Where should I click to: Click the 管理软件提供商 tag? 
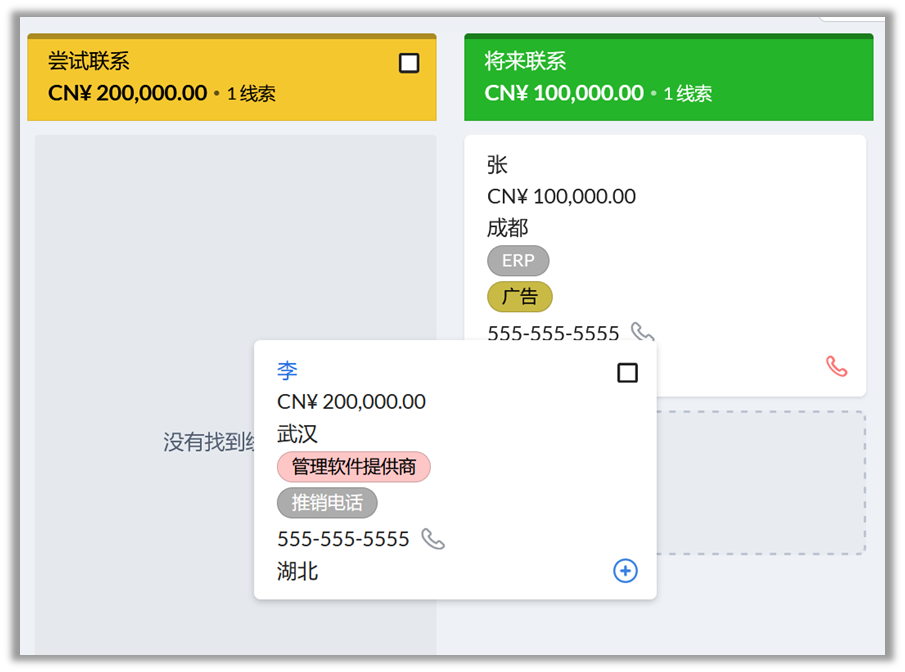click(353, 467)
